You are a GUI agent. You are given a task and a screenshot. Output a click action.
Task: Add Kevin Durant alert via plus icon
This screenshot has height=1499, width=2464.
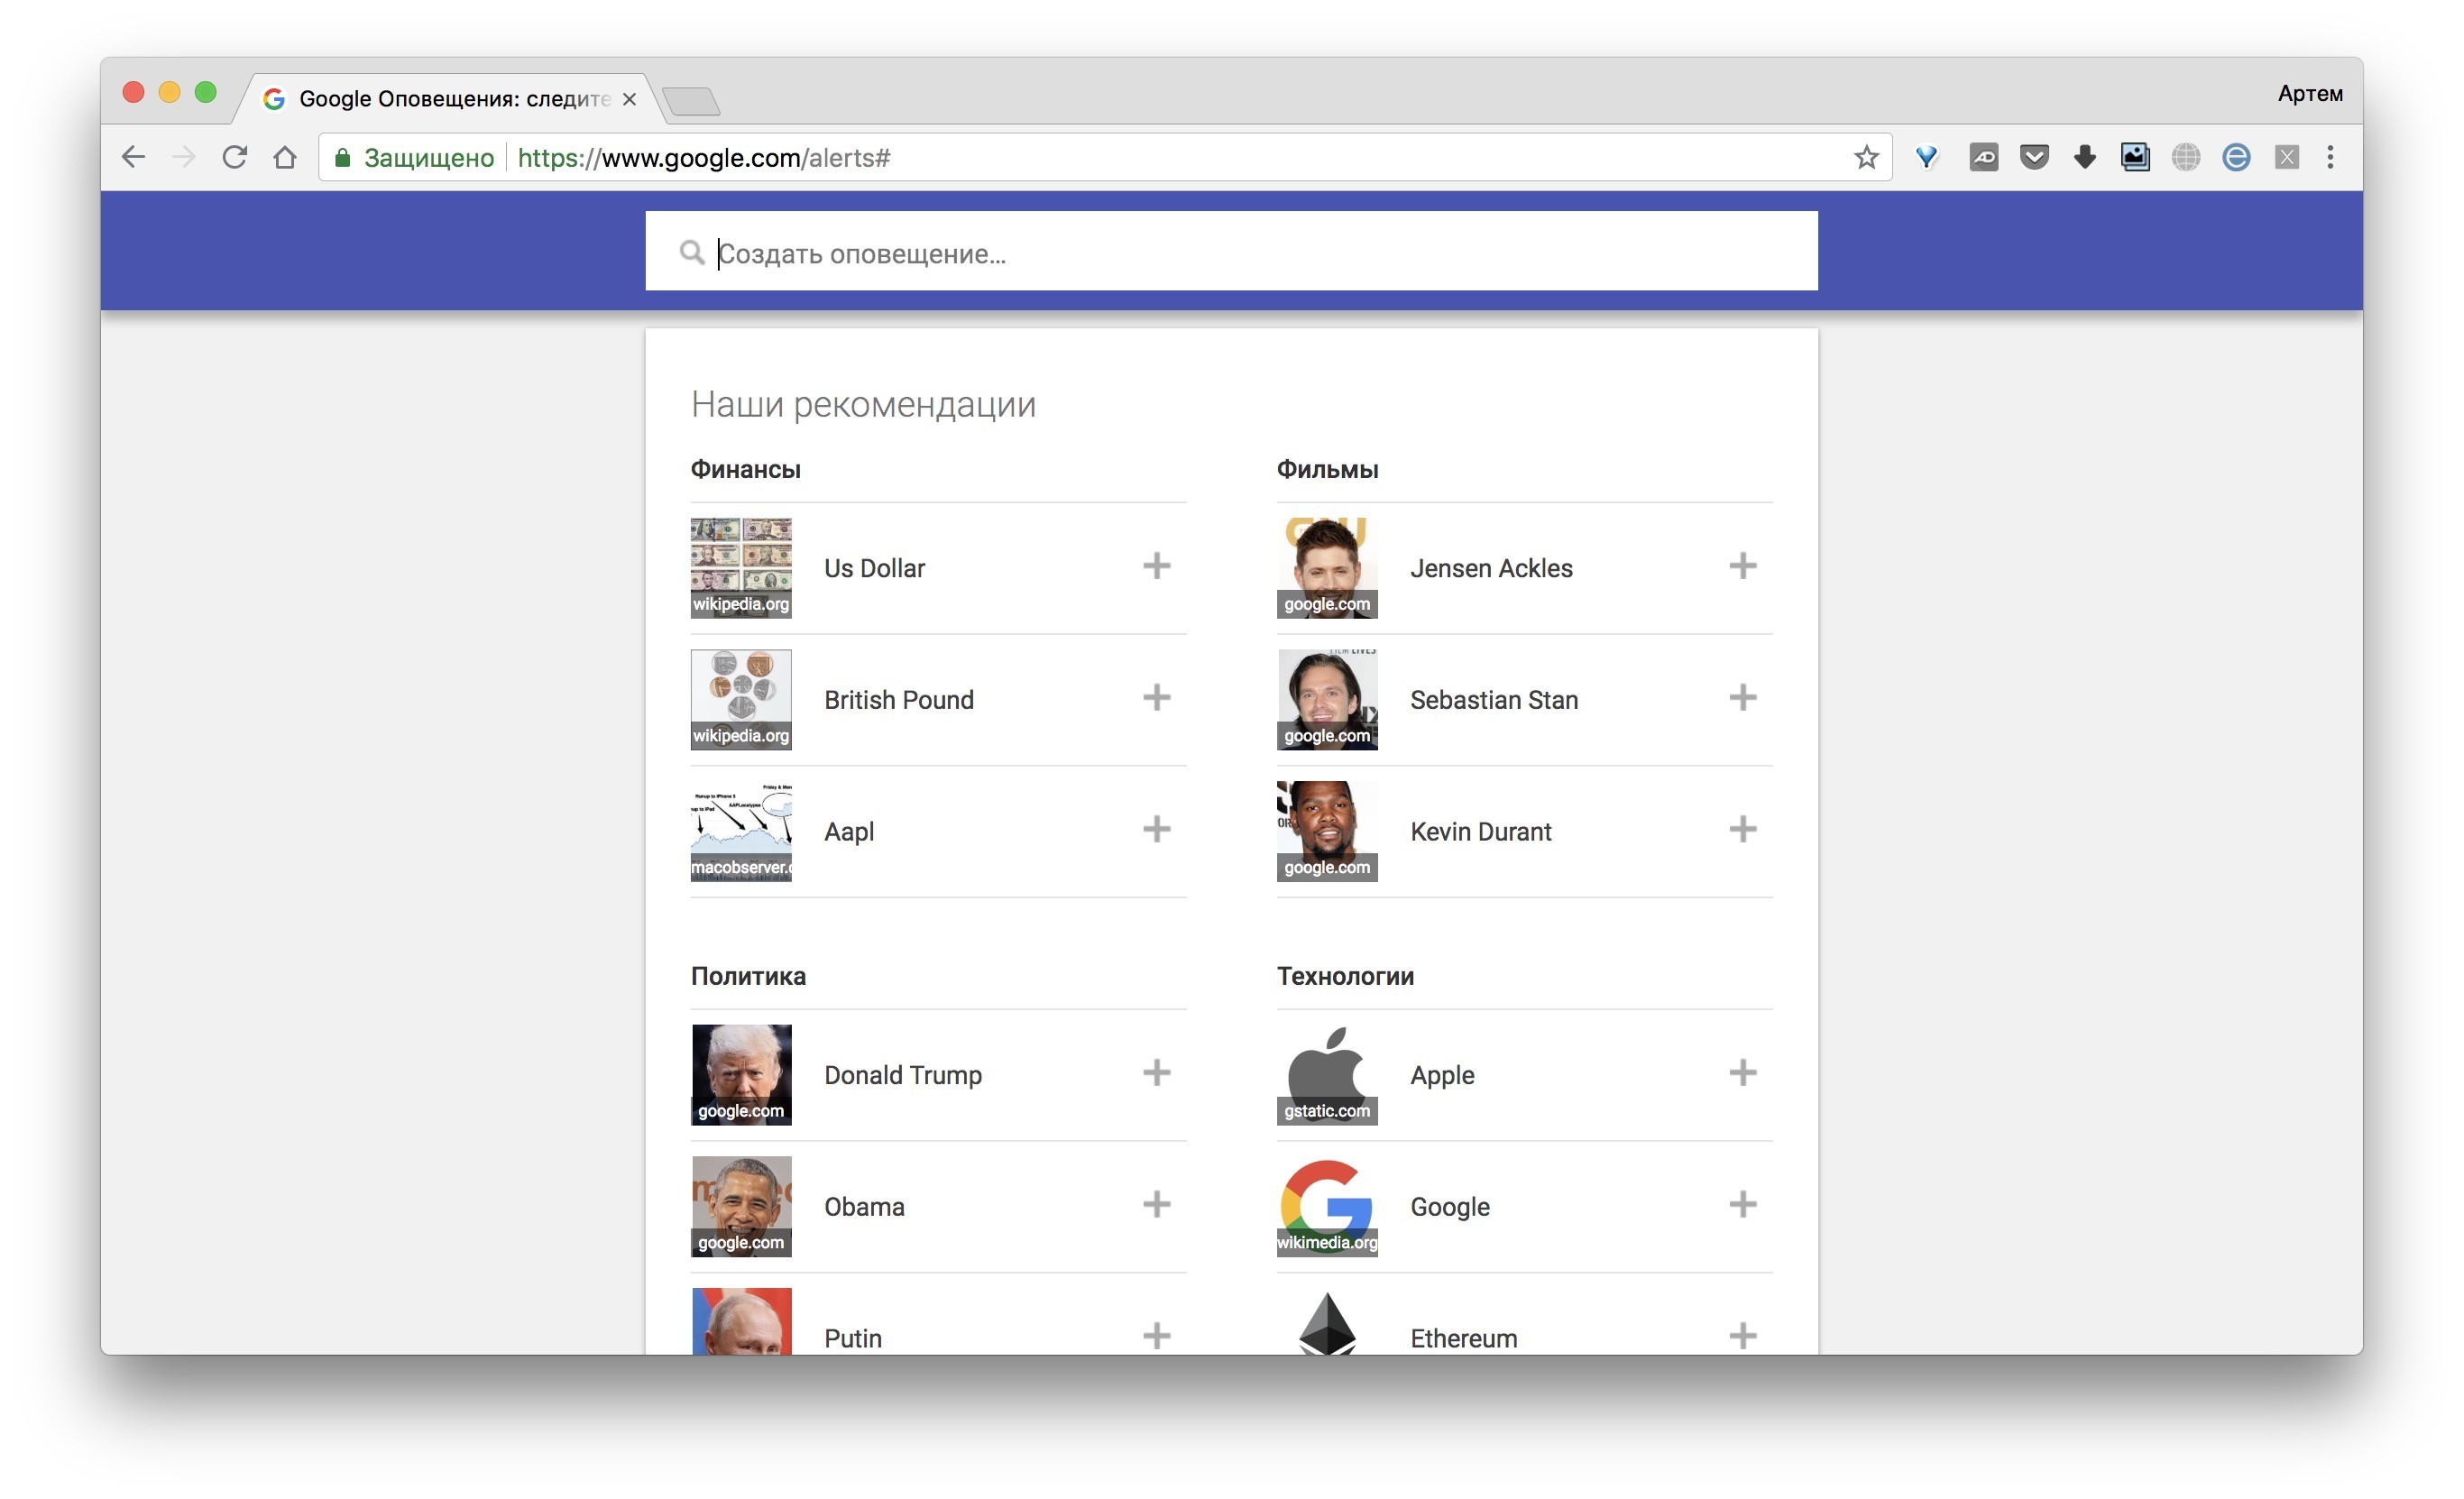click(1742, 829)
